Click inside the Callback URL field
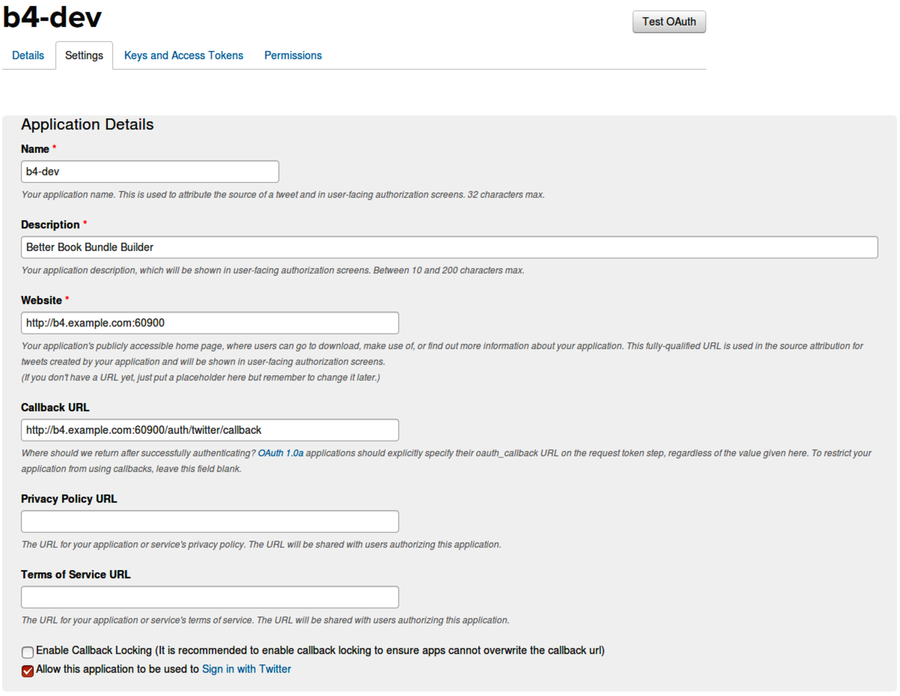This screenshot has width=900, height=696. coord(210,429)
